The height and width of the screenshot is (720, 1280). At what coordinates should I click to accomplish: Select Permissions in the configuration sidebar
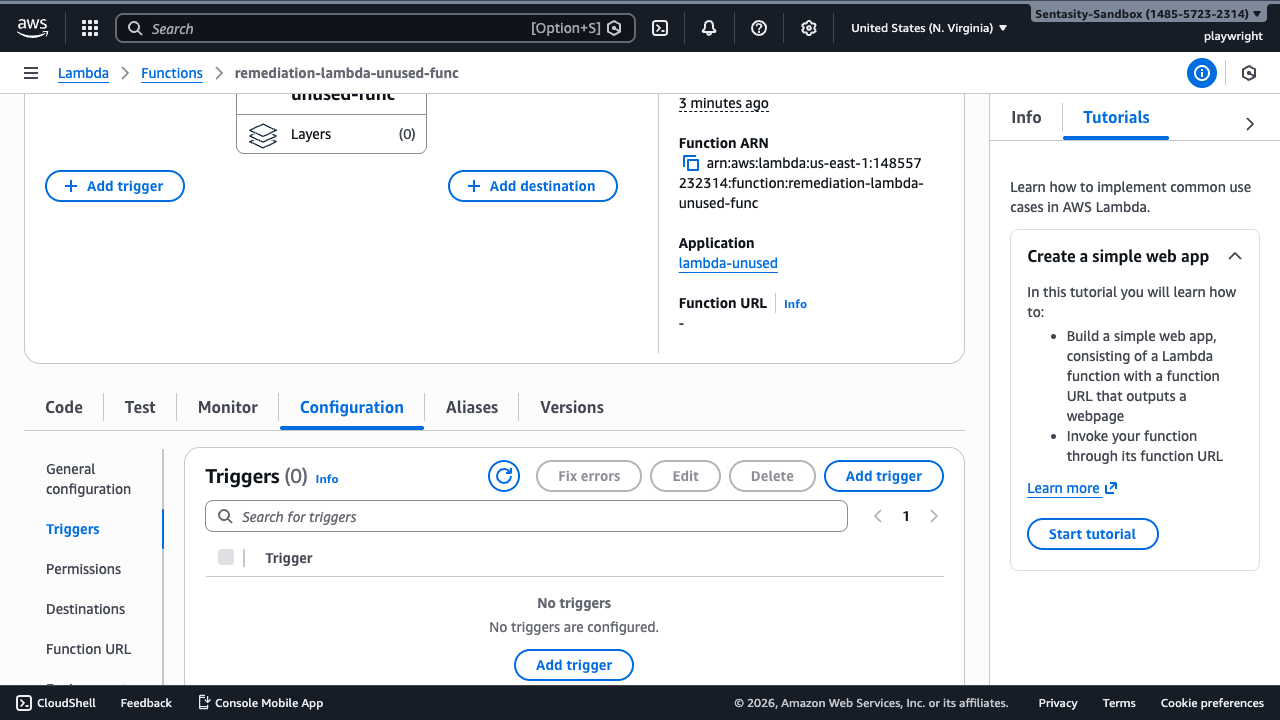point(83,569)
